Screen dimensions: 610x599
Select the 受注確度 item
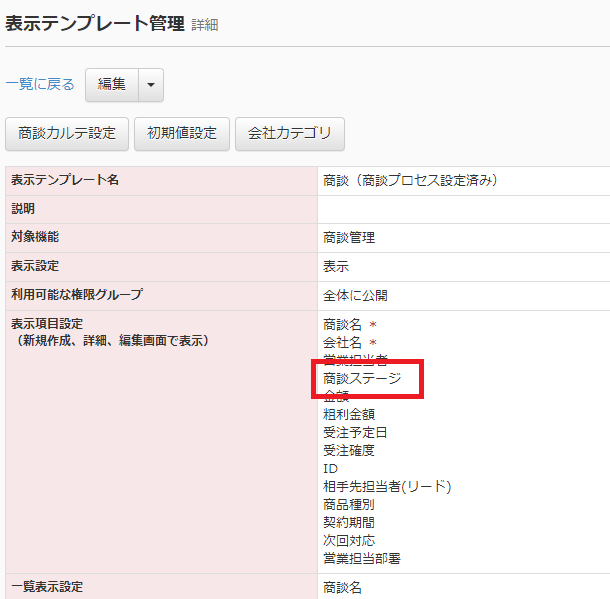[x=349, y=451]
